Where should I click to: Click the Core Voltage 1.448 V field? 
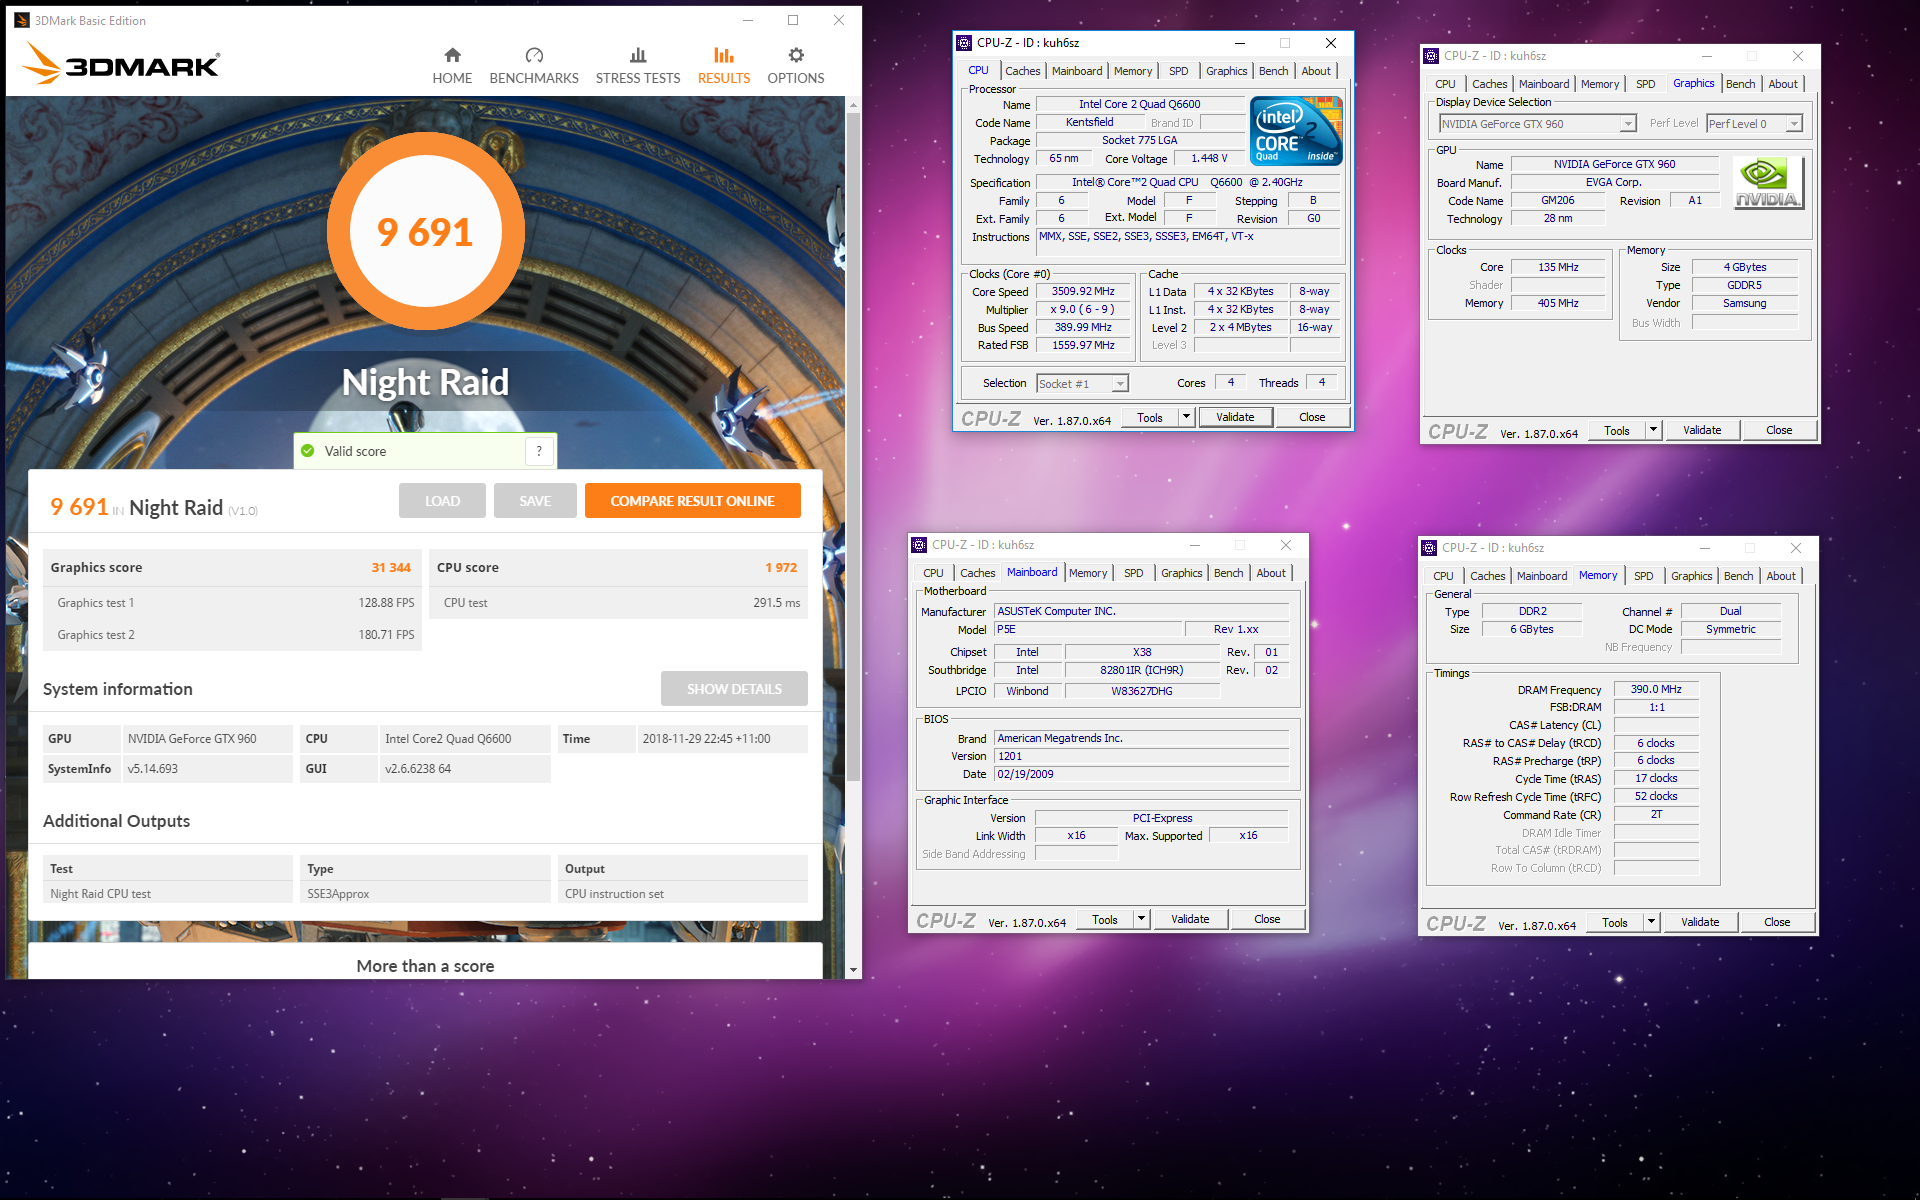(x=1209, y=158)
